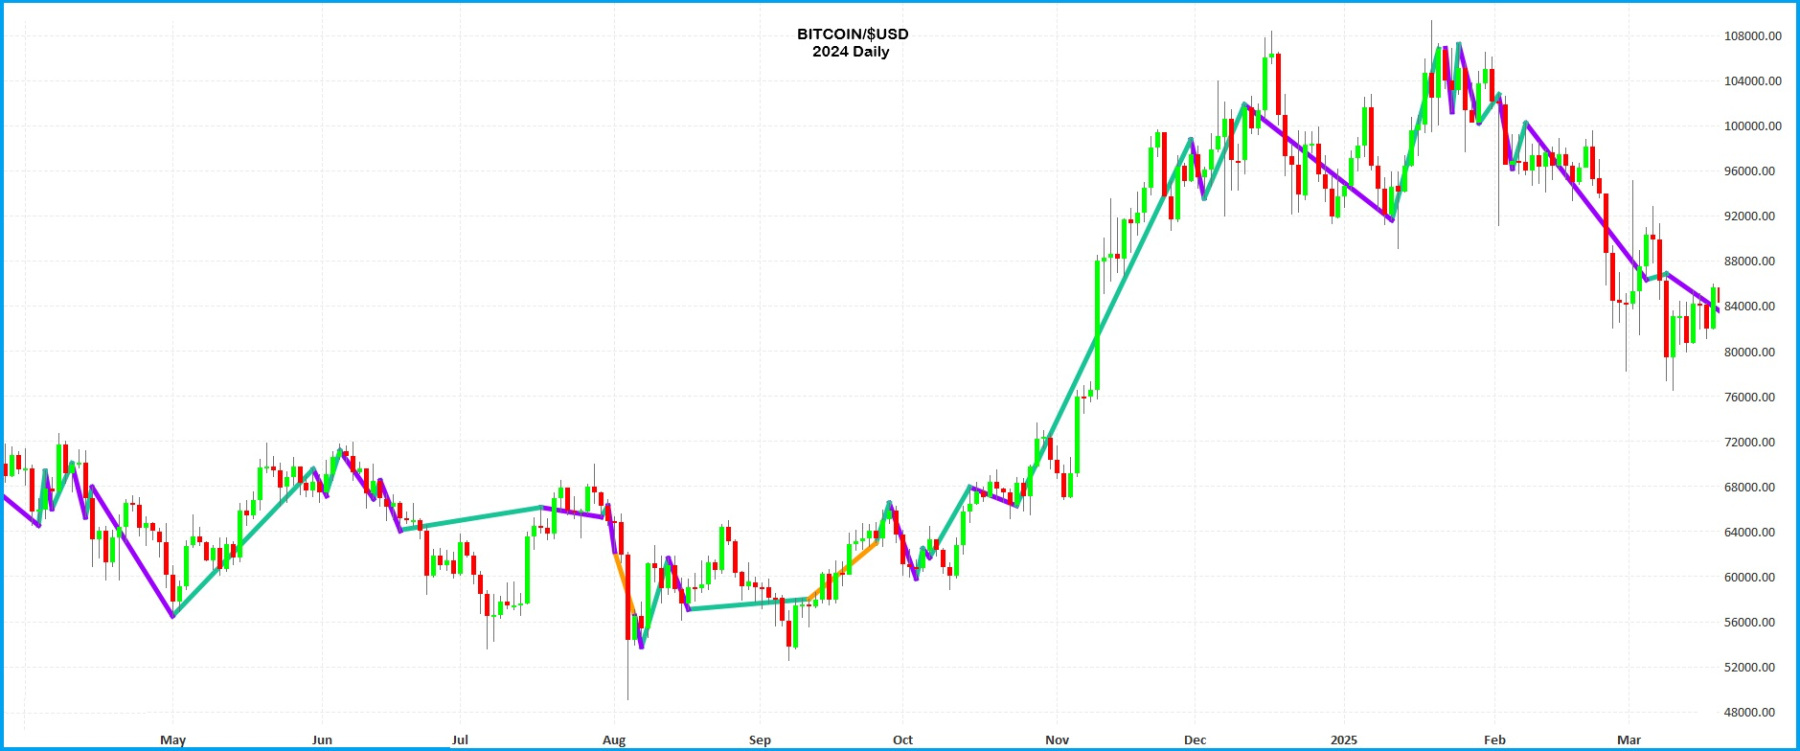Pick the 48000.00 price axis label
This screenshot has height=751, width=1800.
coord(1752,712)
